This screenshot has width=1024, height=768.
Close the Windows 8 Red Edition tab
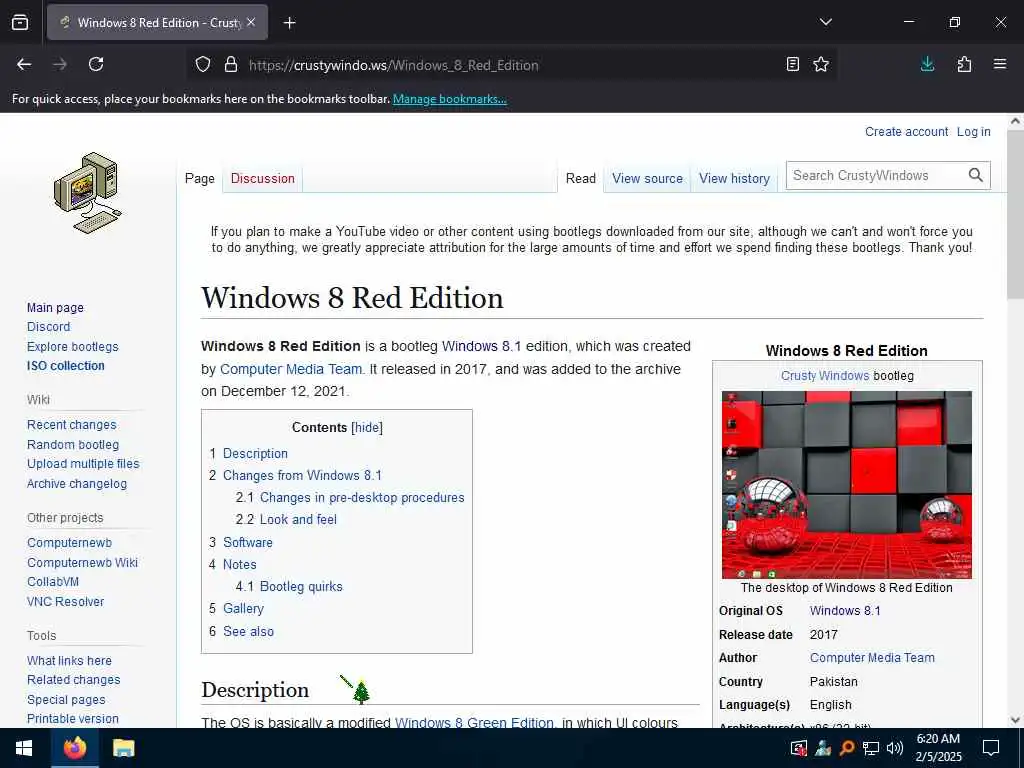(x=251, y=22)
